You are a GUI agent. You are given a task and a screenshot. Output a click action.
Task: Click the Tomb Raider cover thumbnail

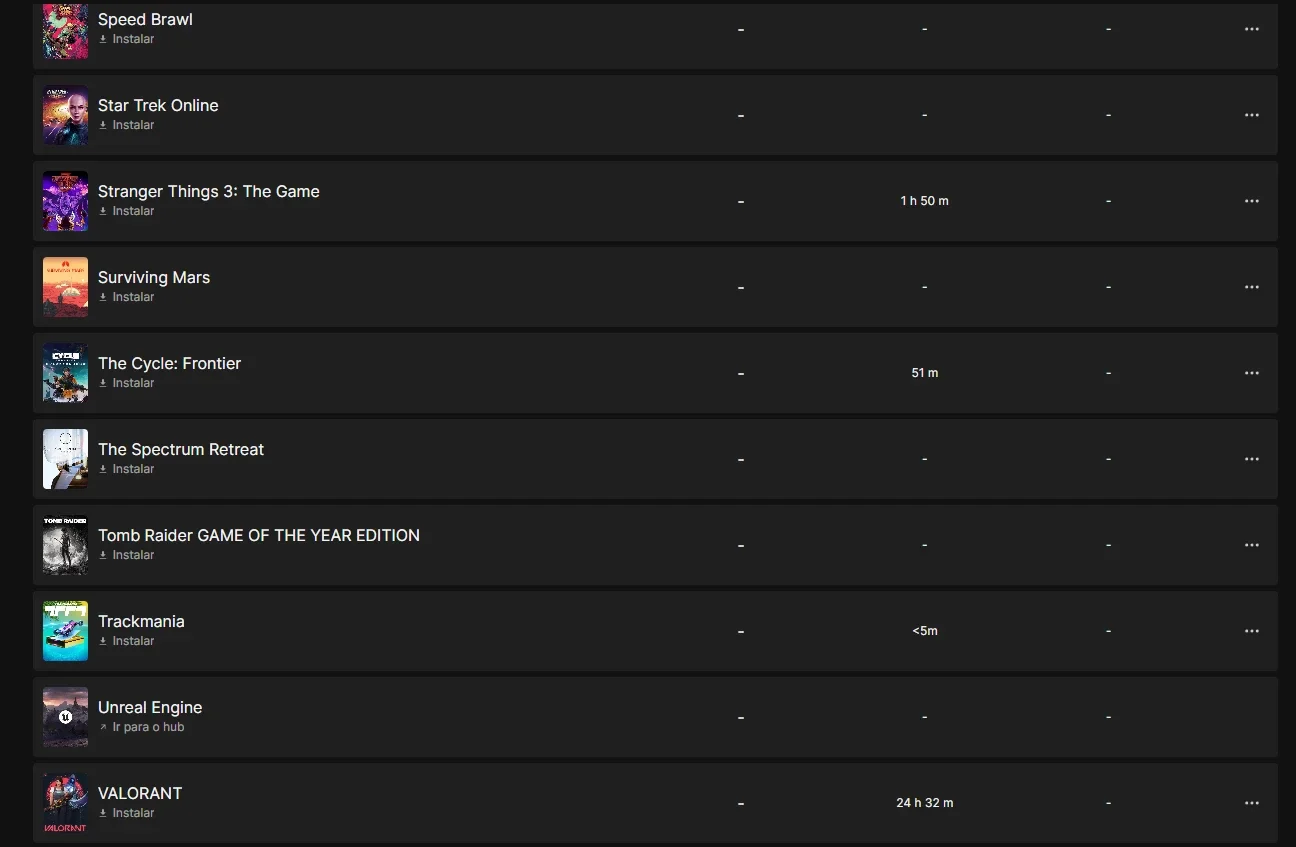65,545
